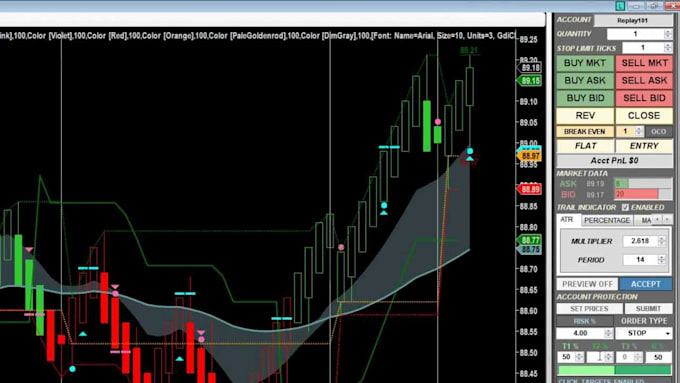Image resolution: width=680 pixels, height=383 pixels.
Task: Click the BUY ASK button
Action: click(585, 81)
